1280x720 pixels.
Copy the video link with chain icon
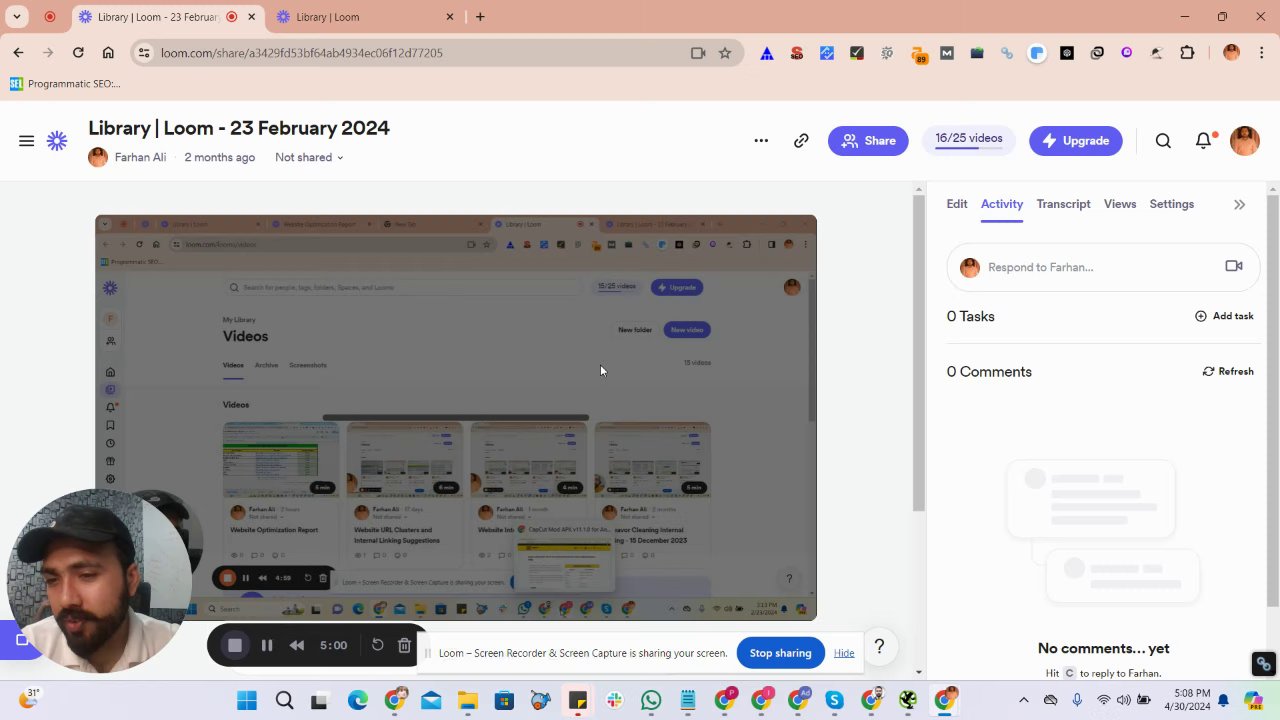pos(801,141)
